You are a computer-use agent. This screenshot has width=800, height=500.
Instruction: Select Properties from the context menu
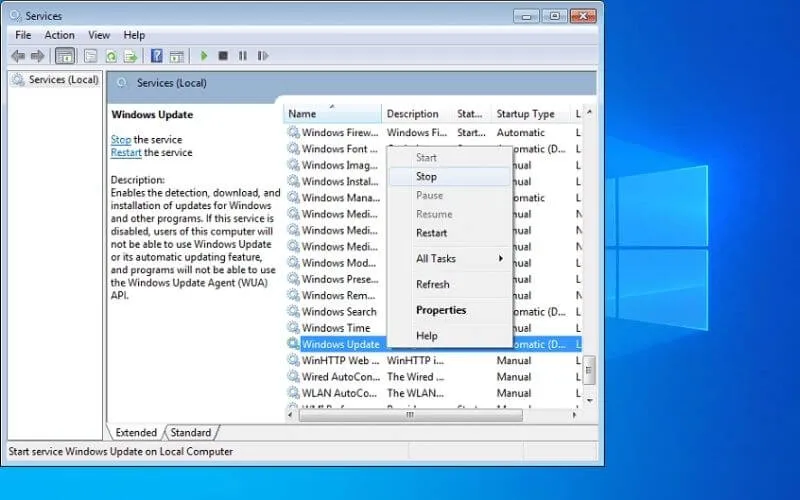click(x=441, y=310)
